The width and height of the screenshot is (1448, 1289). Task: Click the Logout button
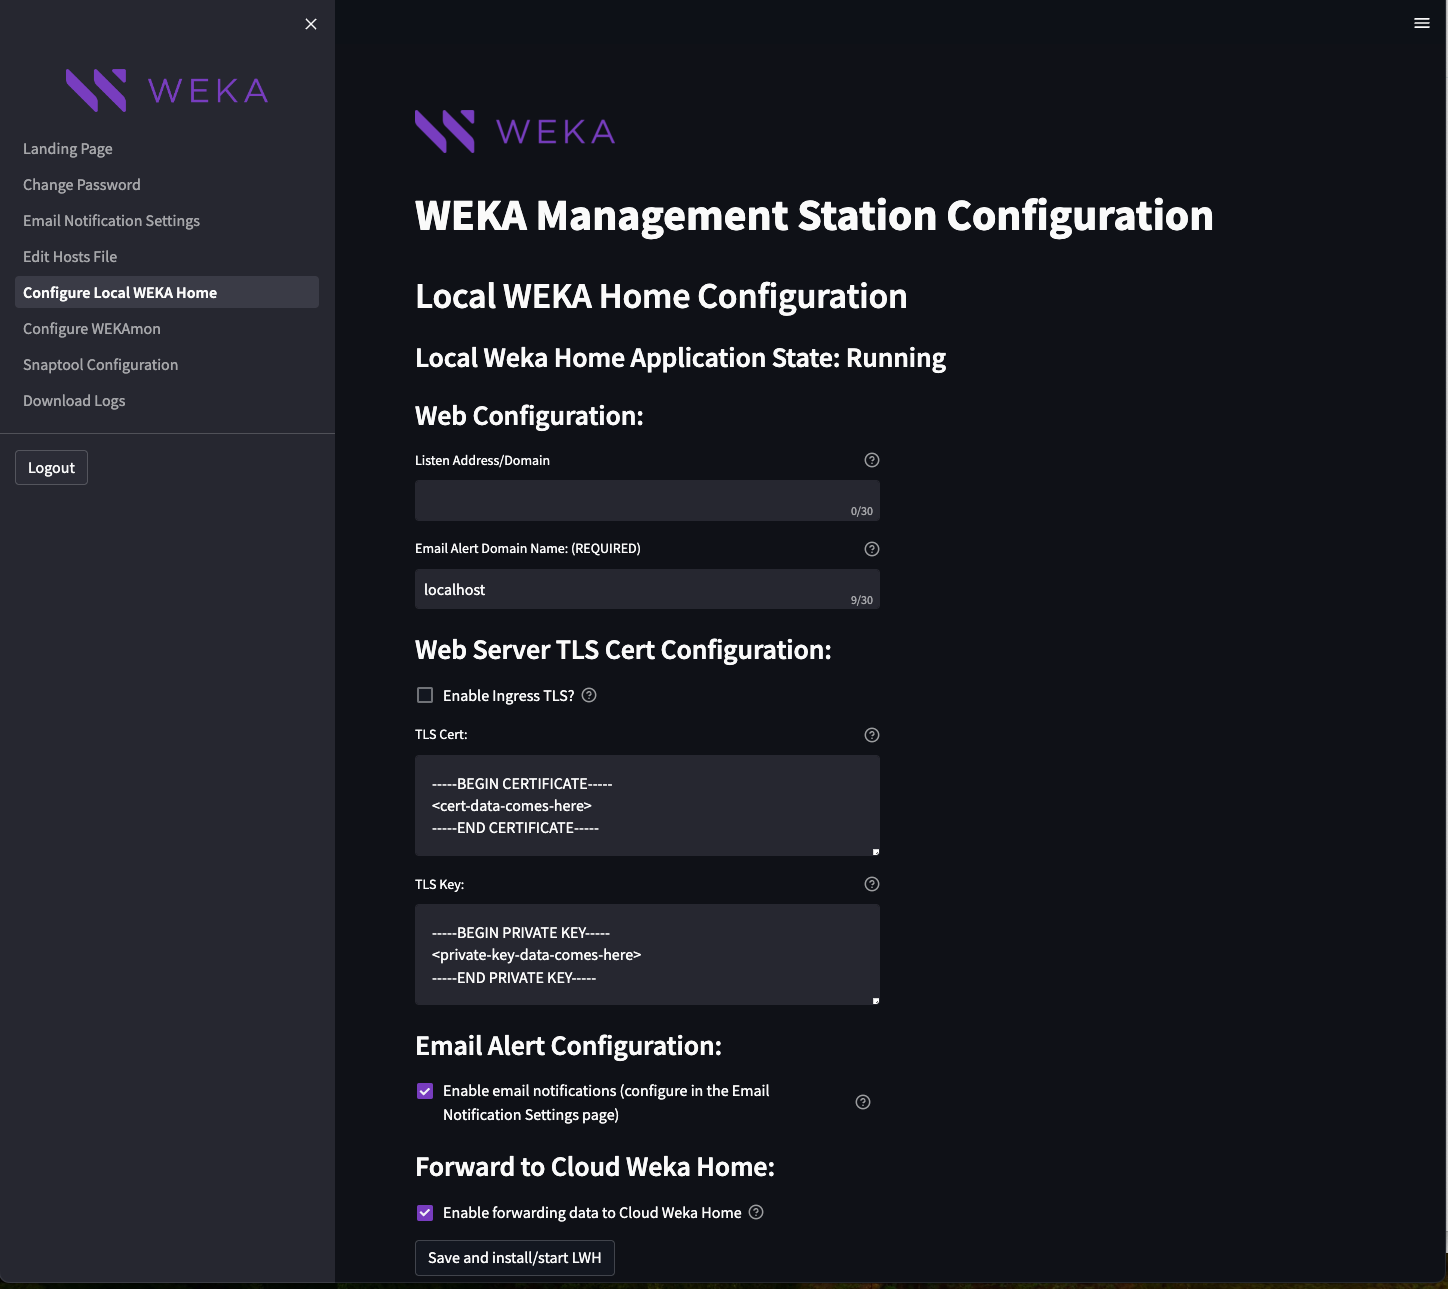coord(51,468)
